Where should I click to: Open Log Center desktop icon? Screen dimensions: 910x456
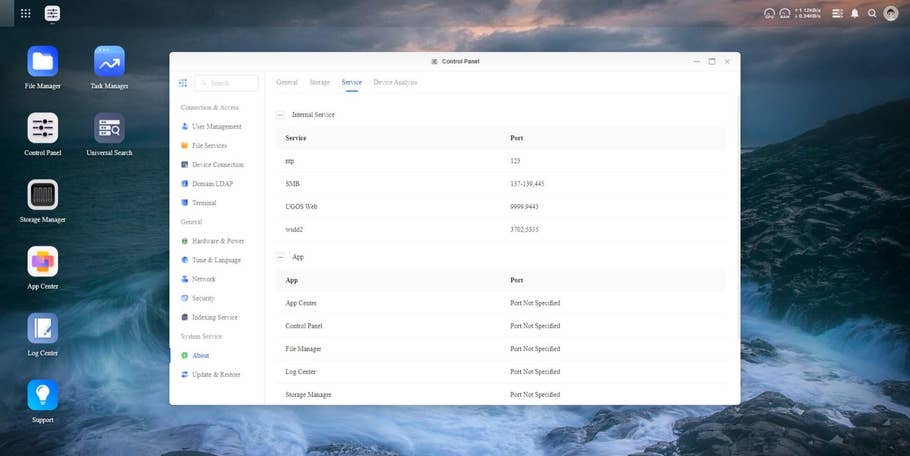[42, 329]
